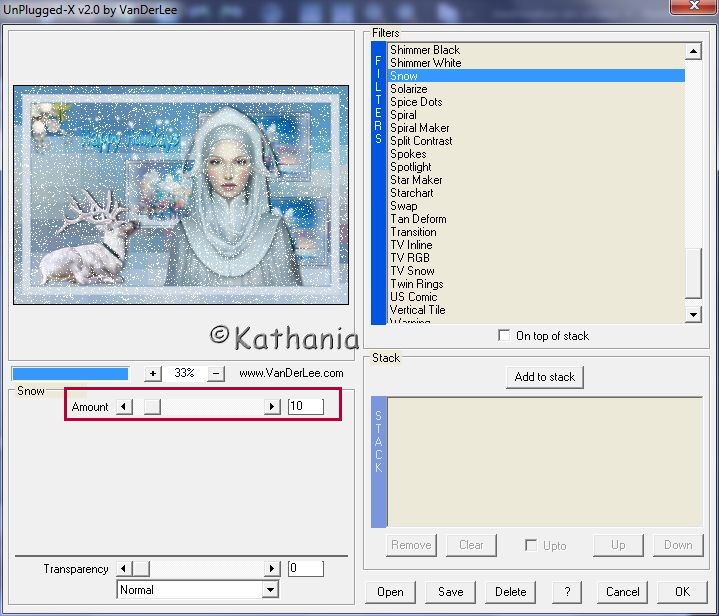Visit www.VanDerLee.com link
This screenshot has height=616, width=719.
click(x=291, y=373)
